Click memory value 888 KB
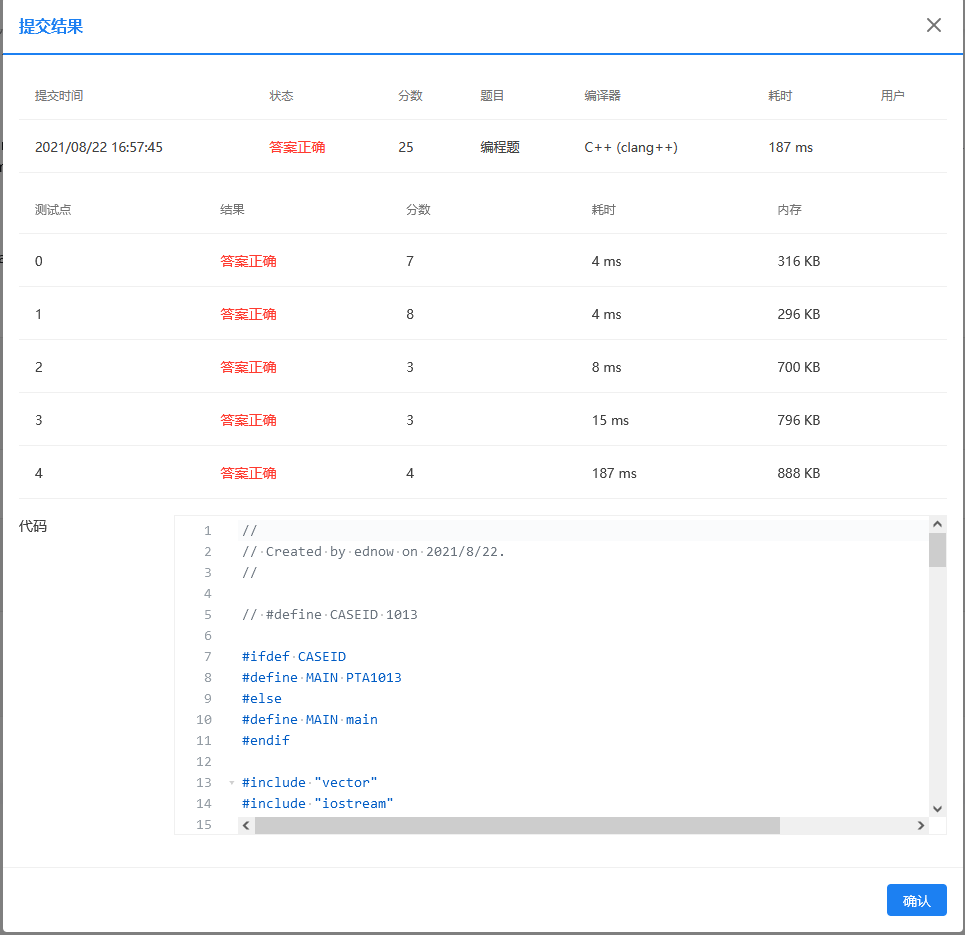965x935 pixels. [x=798, y=473]
